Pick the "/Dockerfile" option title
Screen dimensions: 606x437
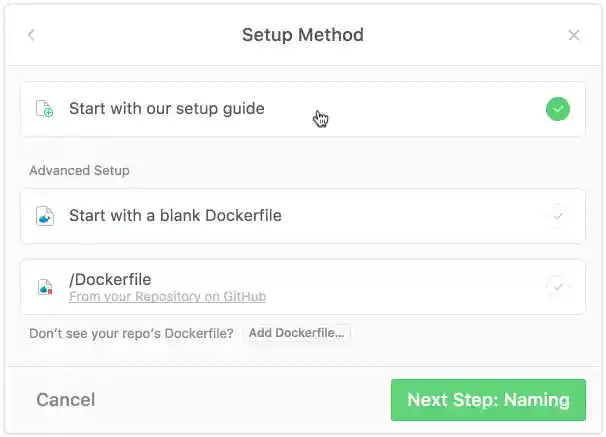[x=110, y=279]
